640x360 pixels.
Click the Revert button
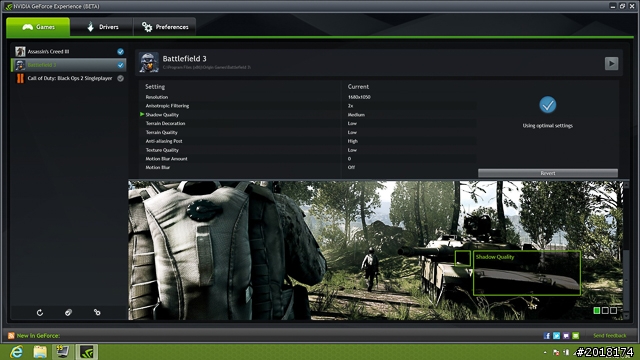point(548,173)
